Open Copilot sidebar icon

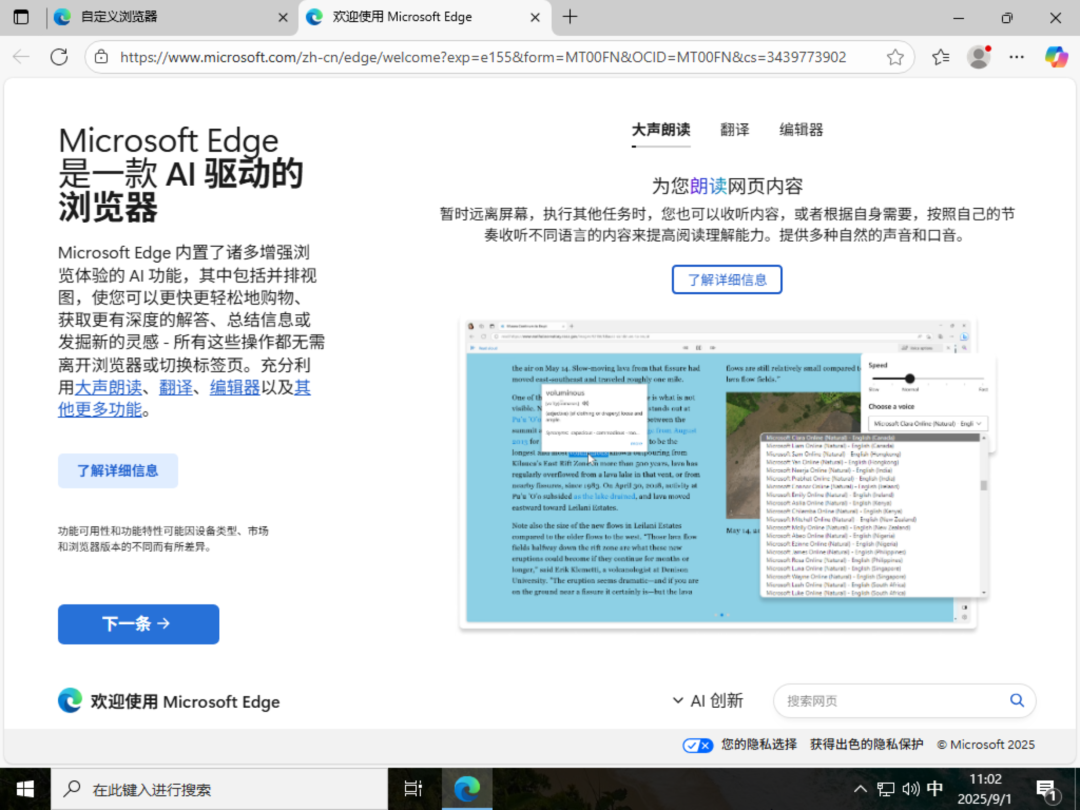point(1056,57)
